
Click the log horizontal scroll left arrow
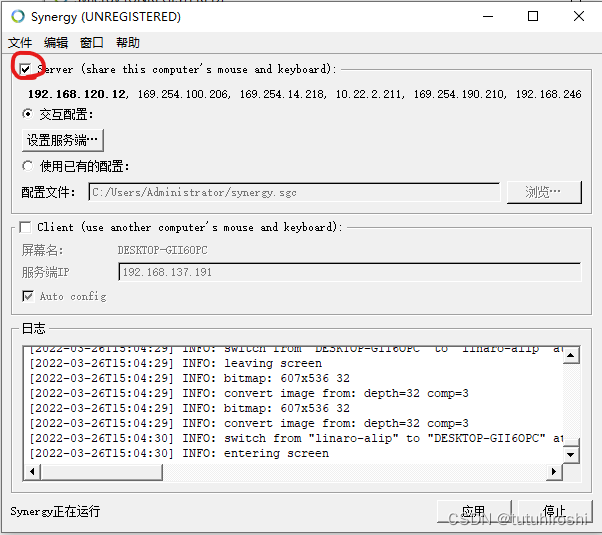click(x=32, y=472)
